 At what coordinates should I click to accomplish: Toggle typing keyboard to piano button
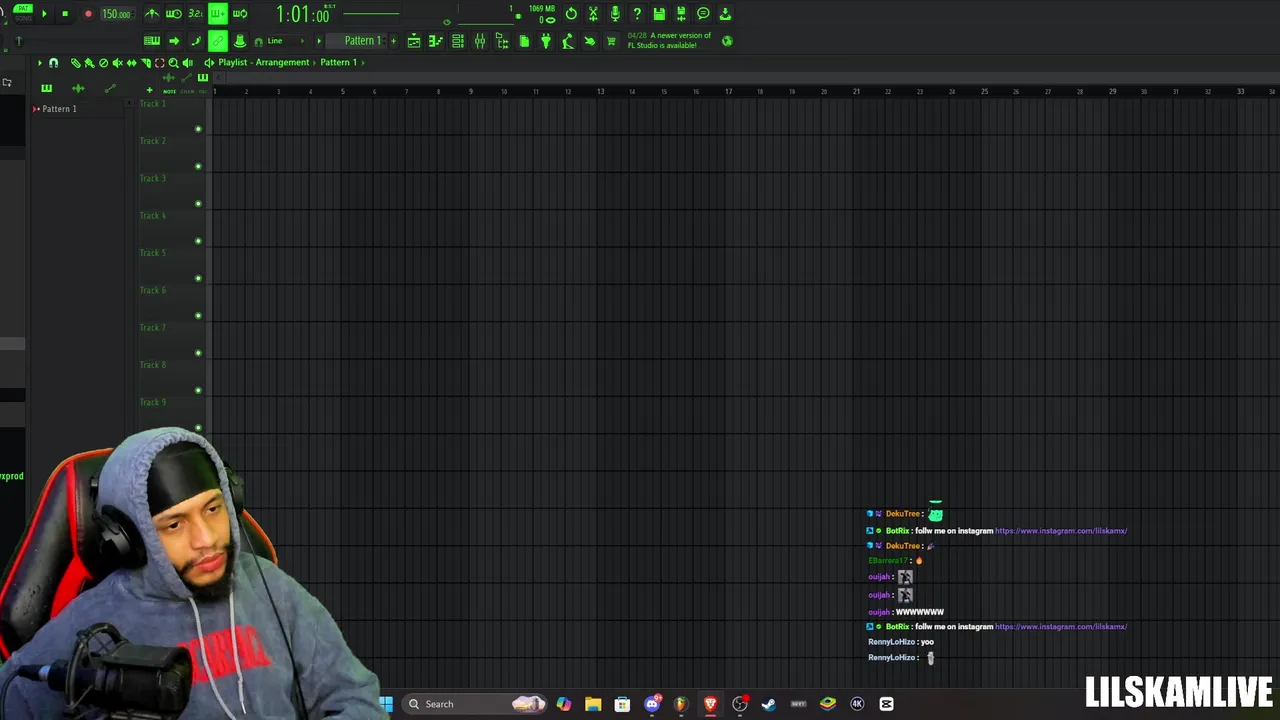click(x=152, y=41)
